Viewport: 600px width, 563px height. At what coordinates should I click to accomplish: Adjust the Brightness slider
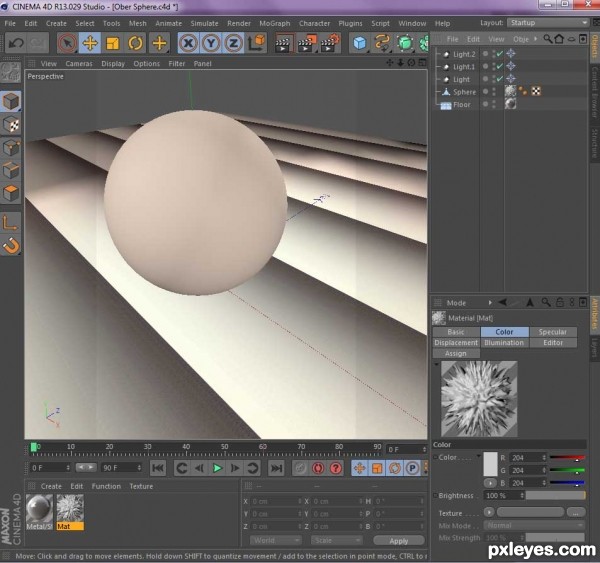point(555,496)
